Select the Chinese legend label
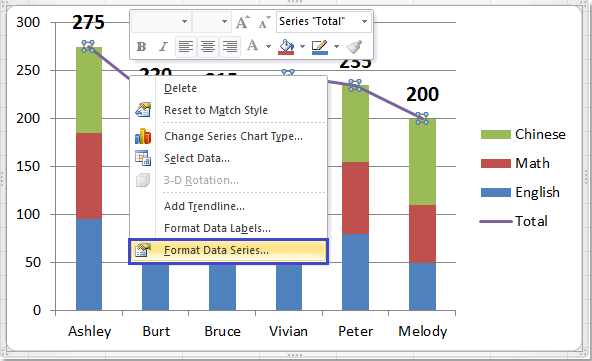Viewport: 592px width, 361px height. pyautogui.click(x=540, y=134)
